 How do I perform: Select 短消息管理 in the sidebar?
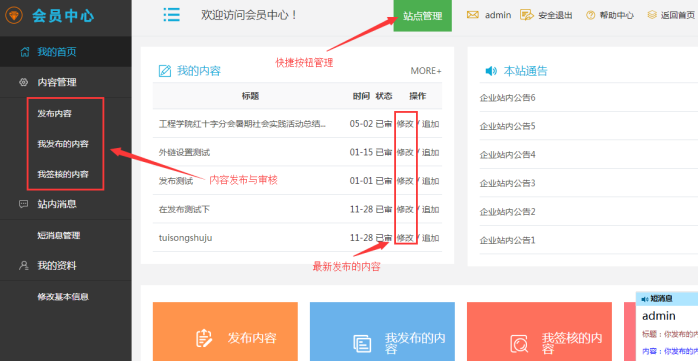pos(59,235)
